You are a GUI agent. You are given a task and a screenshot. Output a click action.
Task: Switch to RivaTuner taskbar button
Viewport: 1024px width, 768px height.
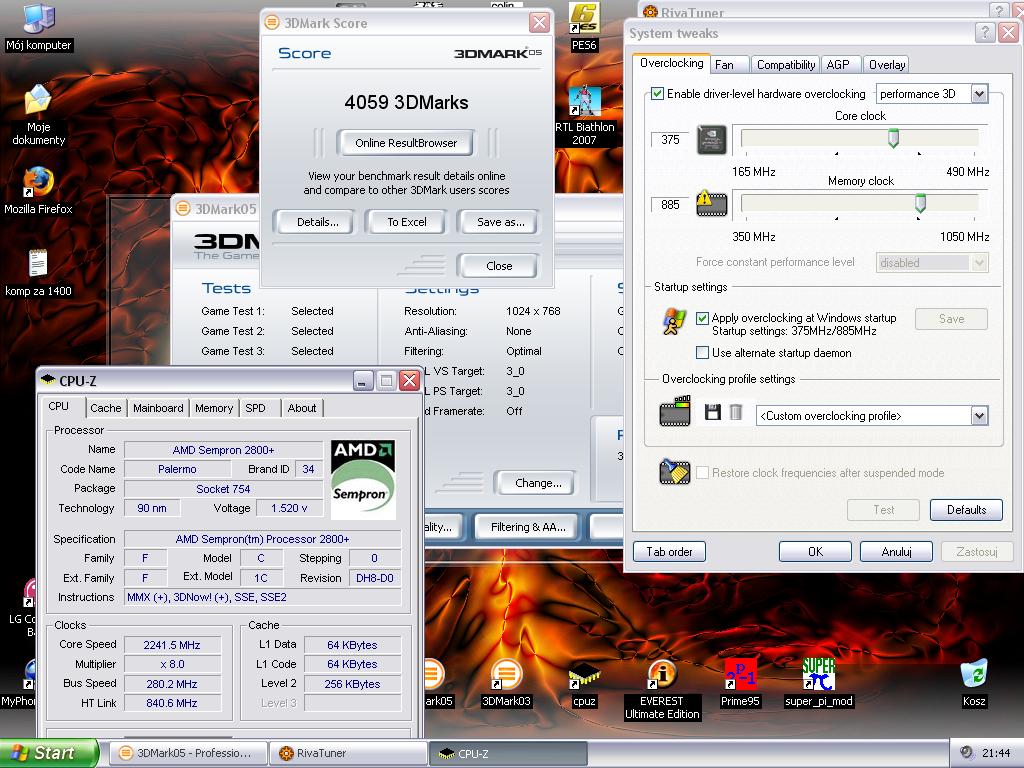click(349, 753)
